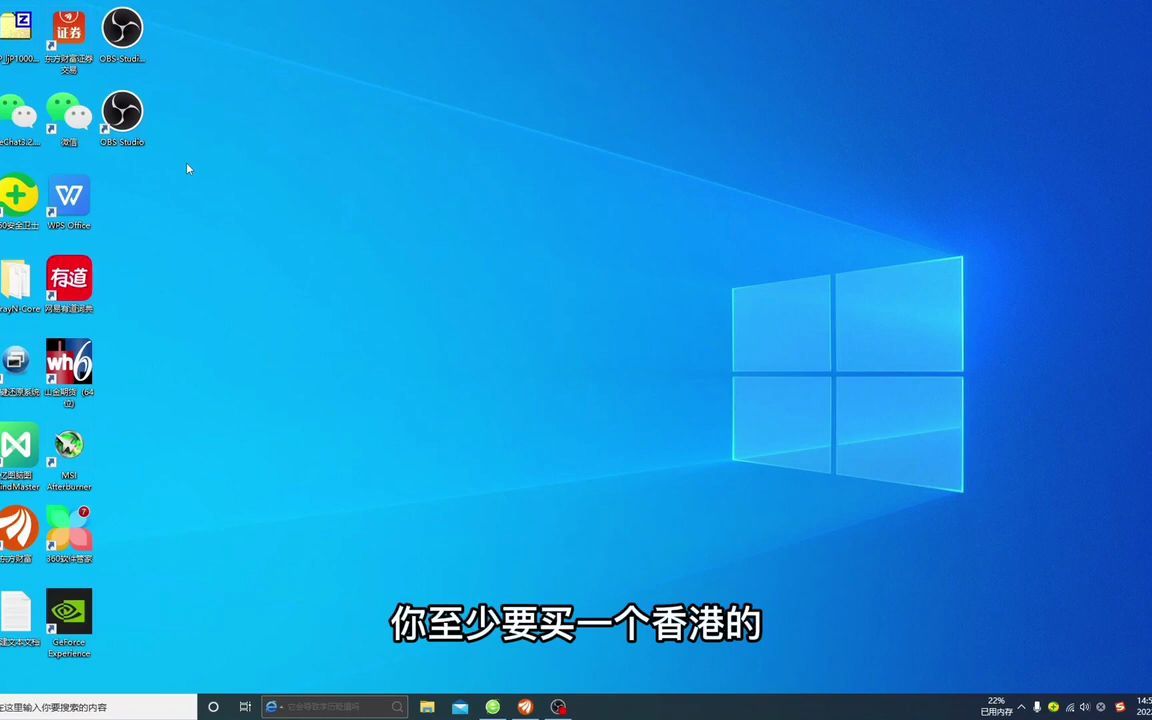The image size is (1152, 720).
Task: Switch to OBS recording icon on taskbar
Action: [558, 707]
